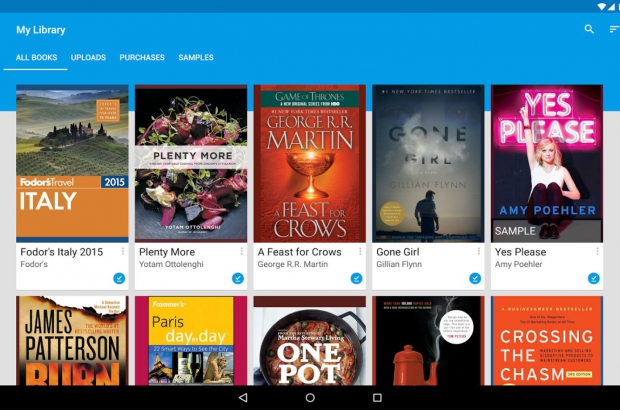
Task: Toggle the Gone Girl downloaded badge
Action: (475, 278)
